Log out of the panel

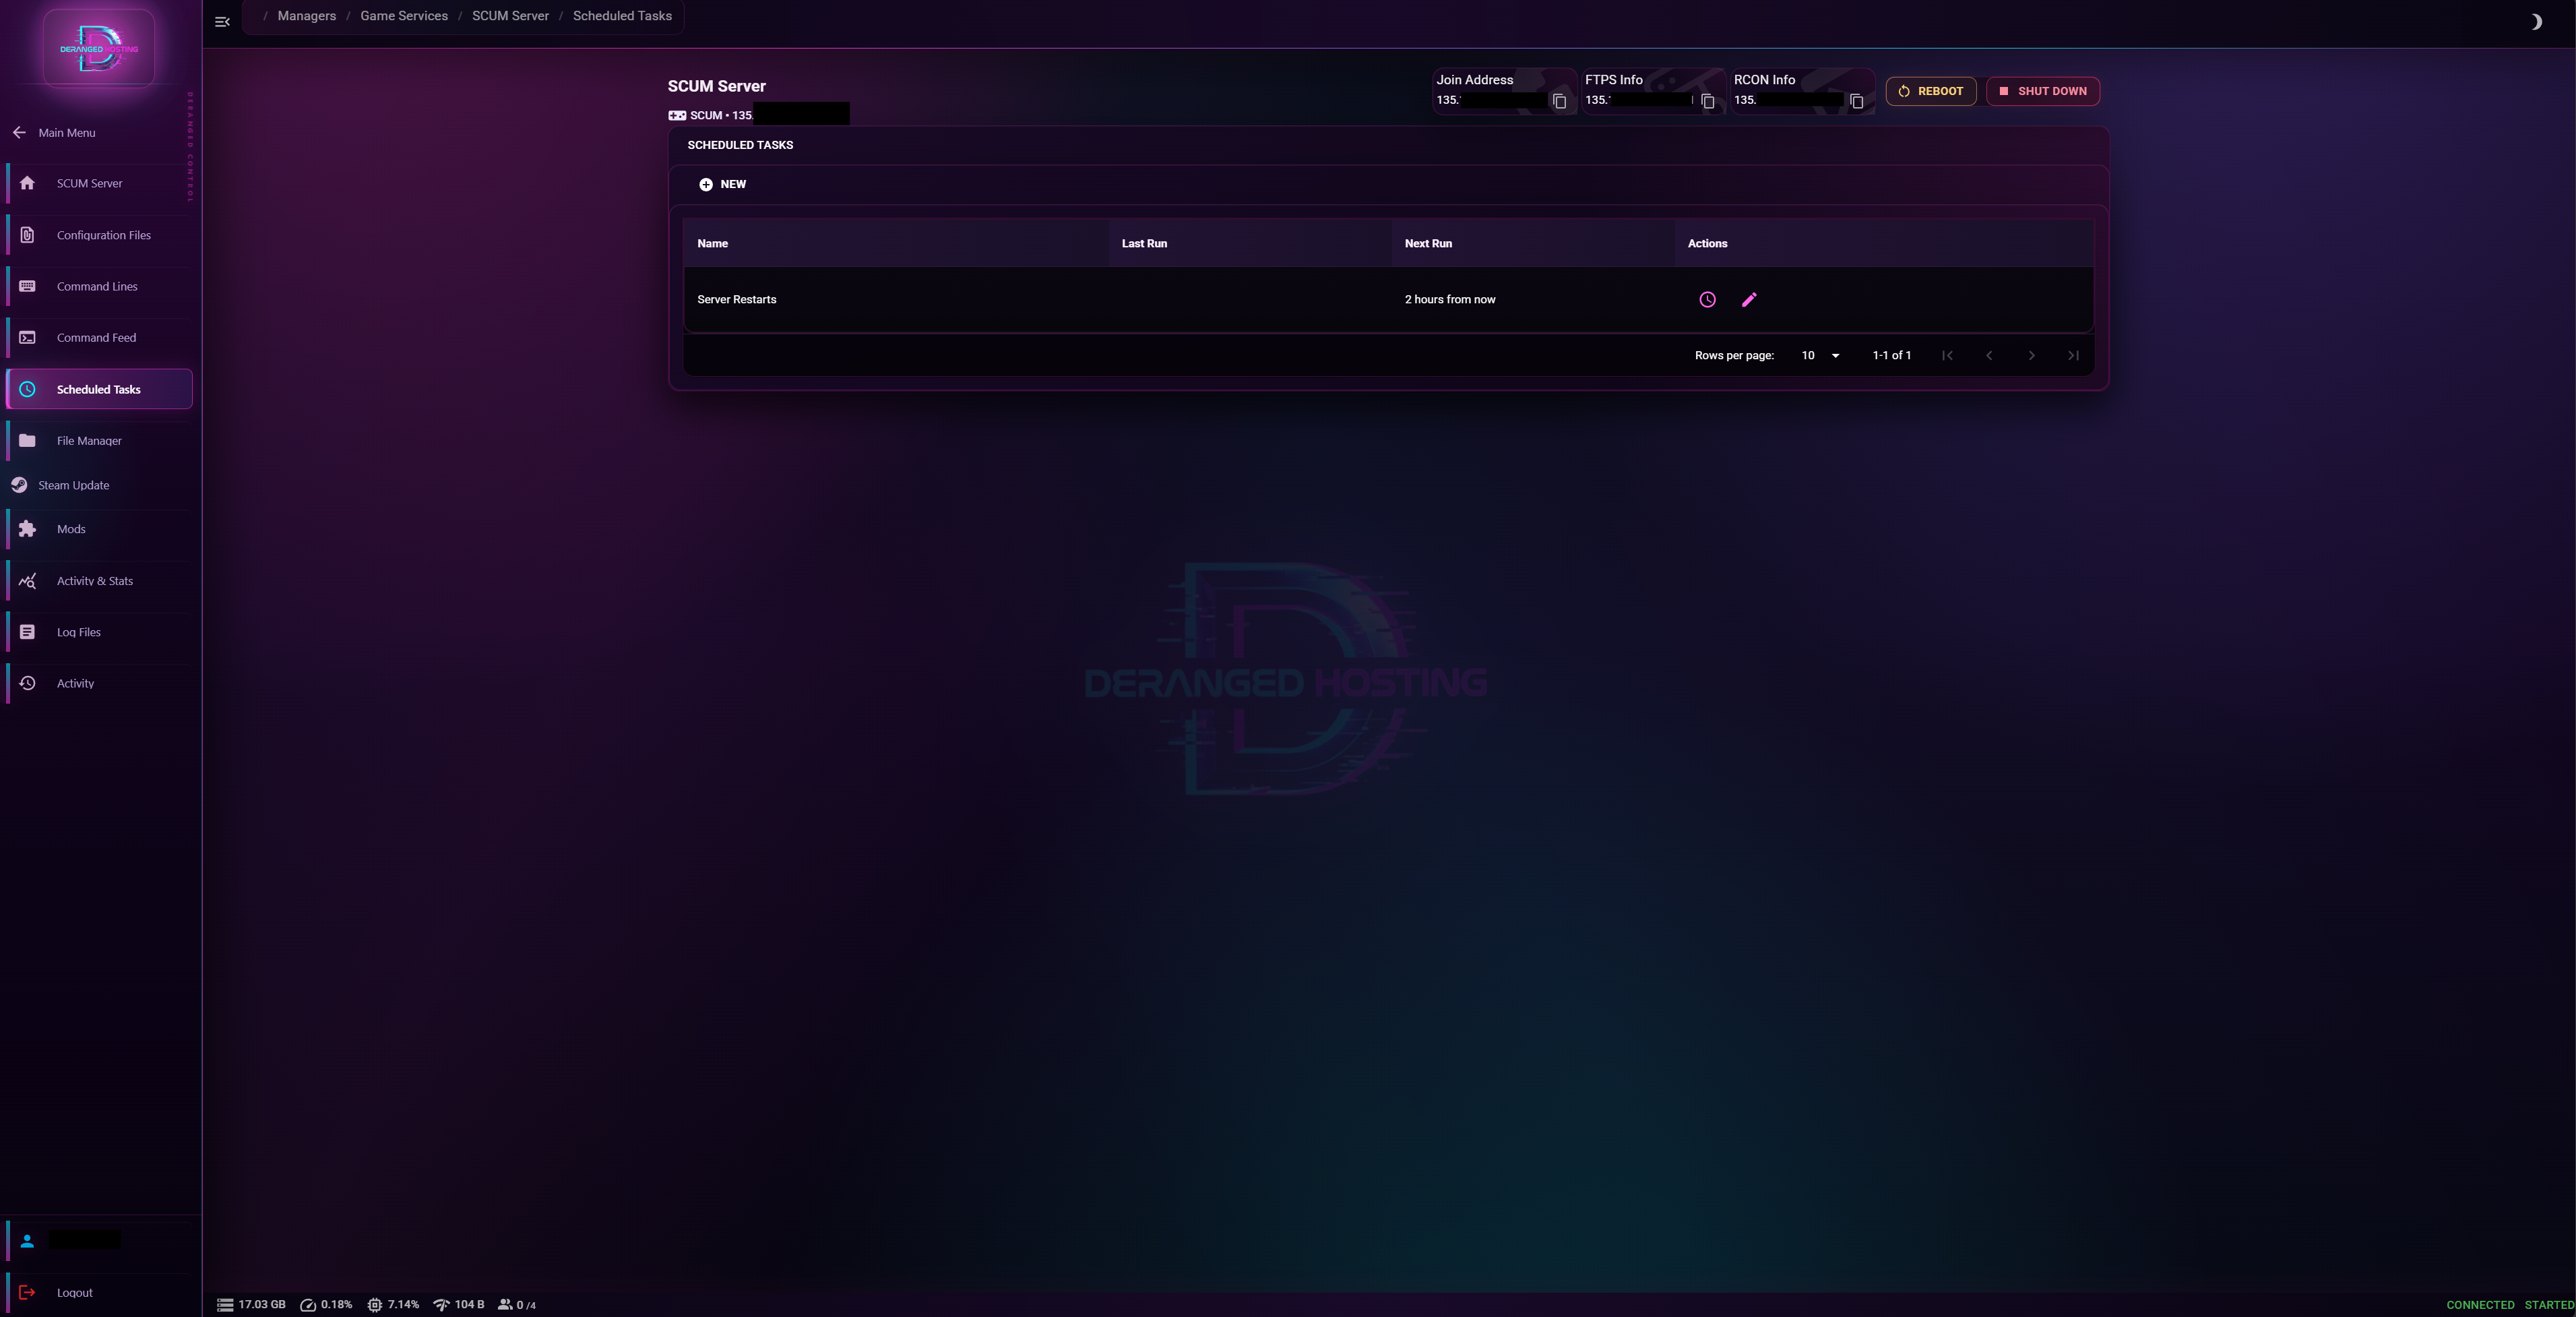coord(99,1293)
